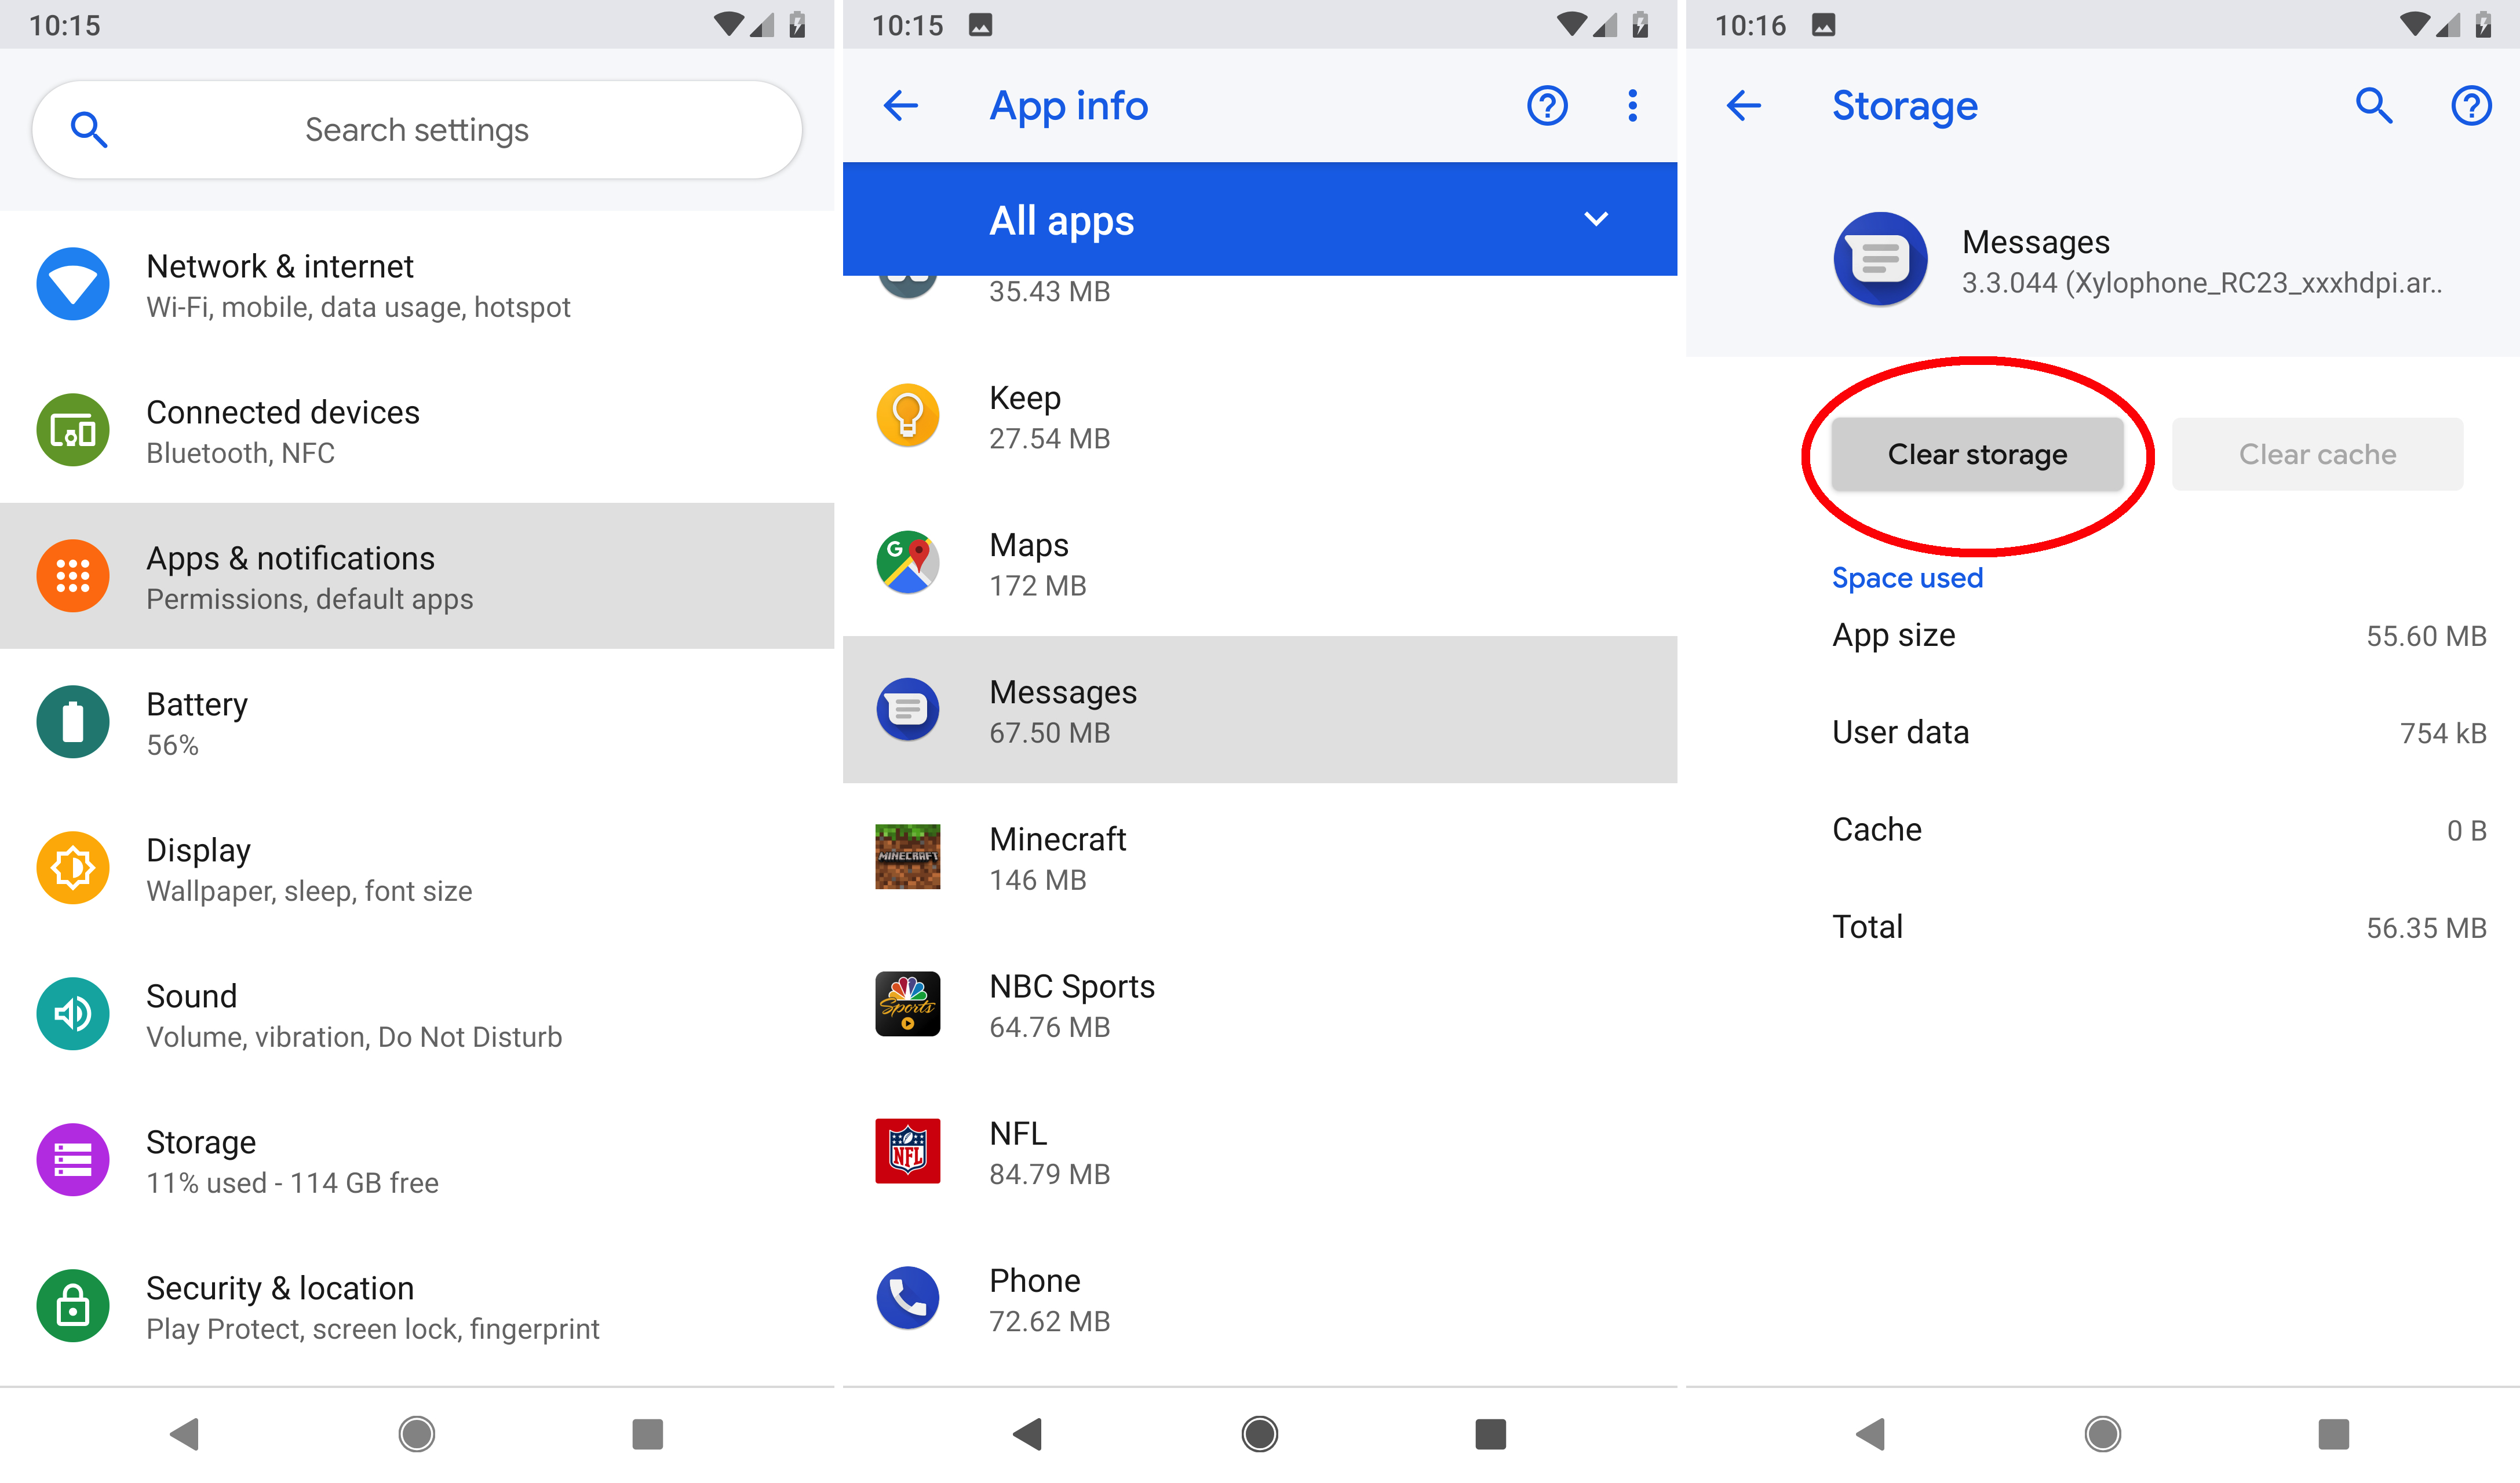Tap the green Security lock icon

point(73,1307)
